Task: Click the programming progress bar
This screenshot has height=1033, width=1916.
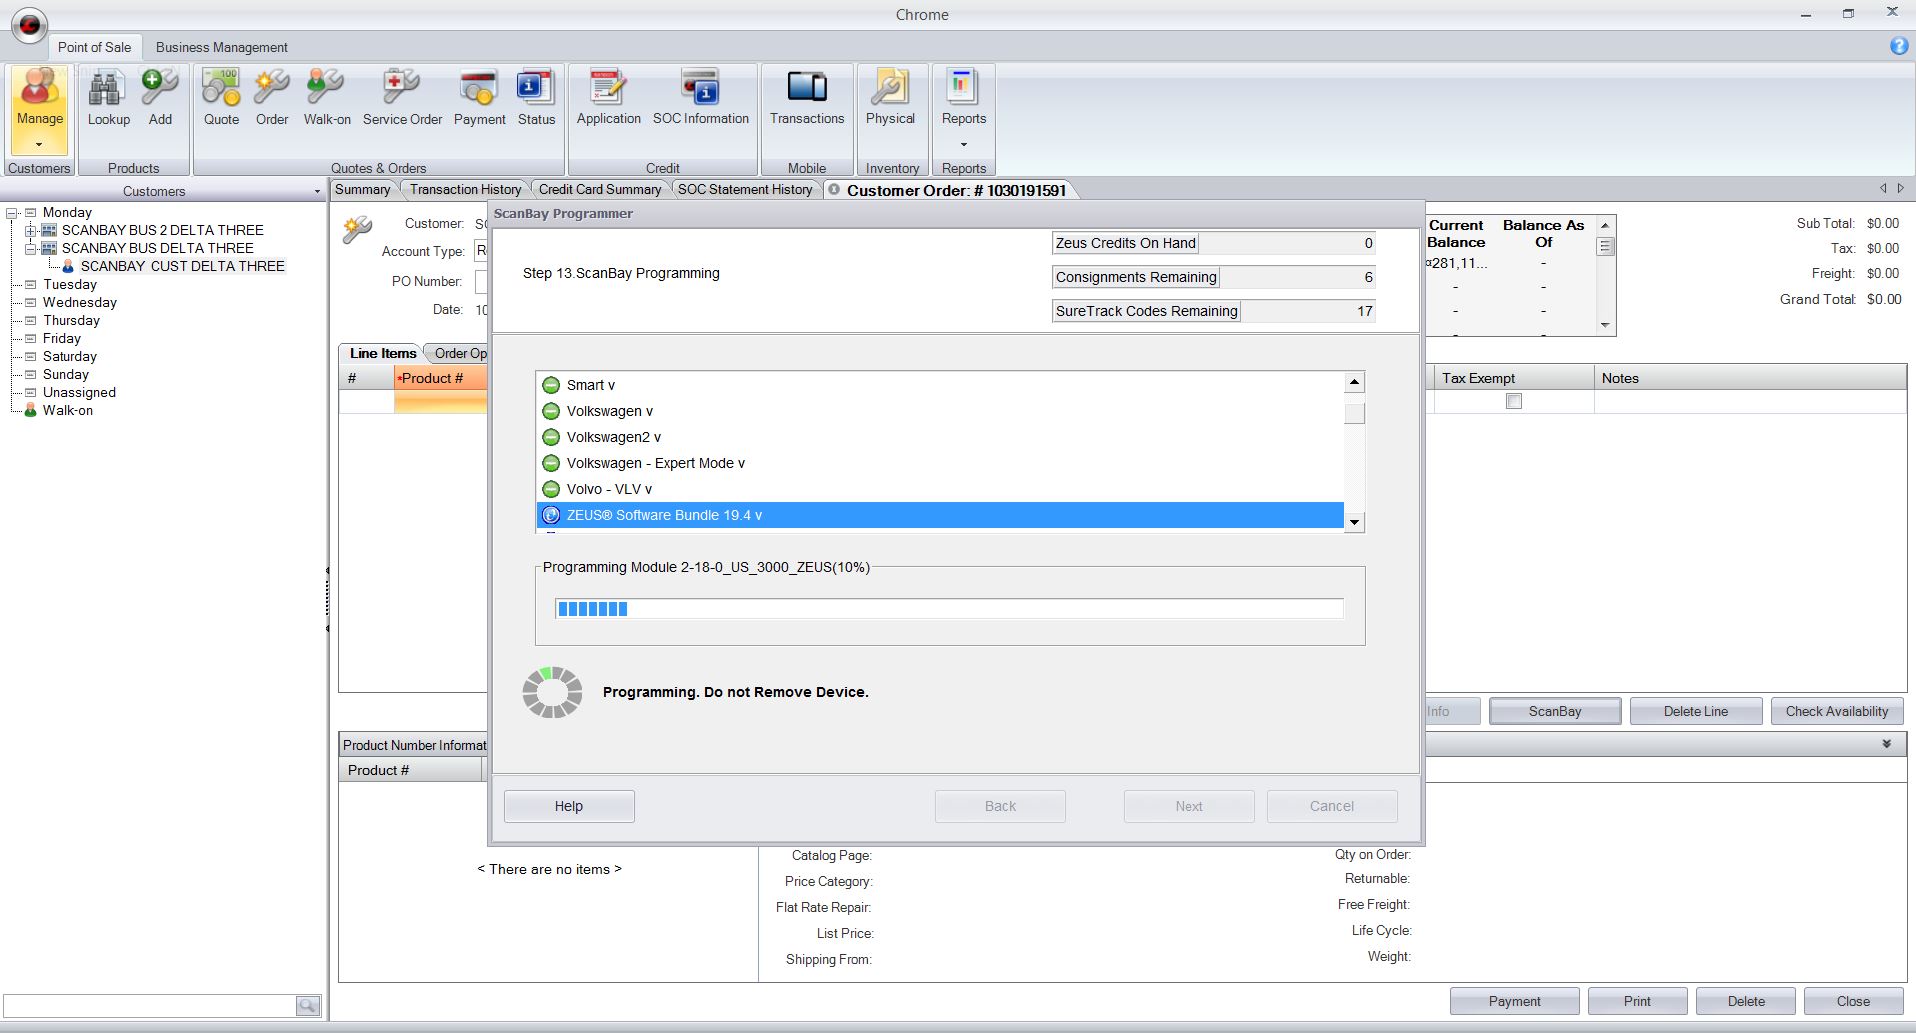Action: point(949,609)
